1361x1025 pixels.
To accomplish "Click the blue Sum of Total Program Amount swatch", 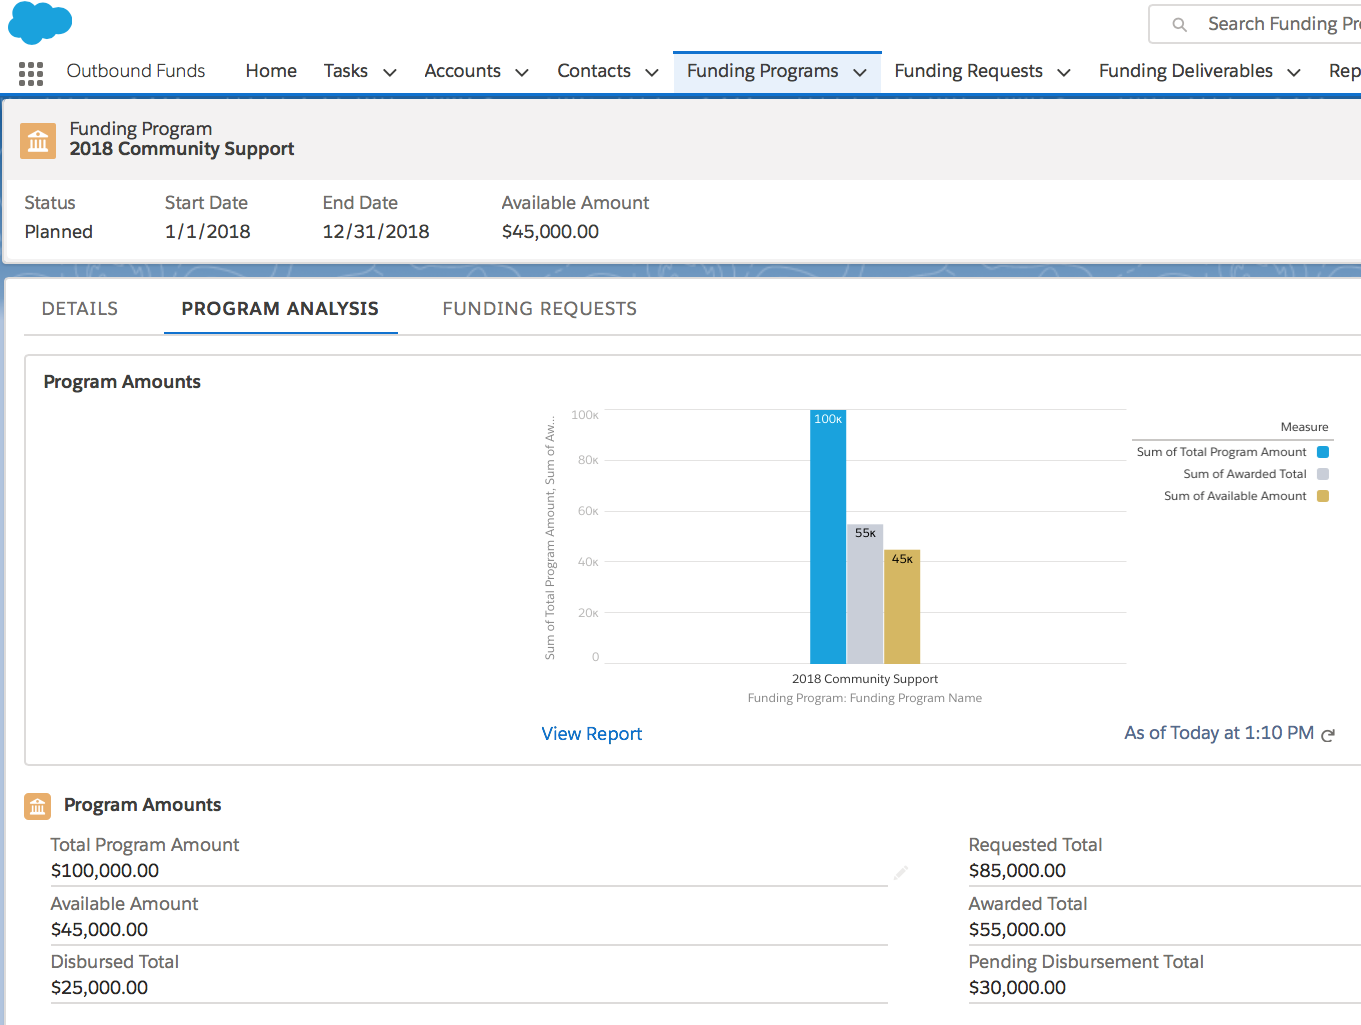I will pyautogui.click(x=1323, y=452).
